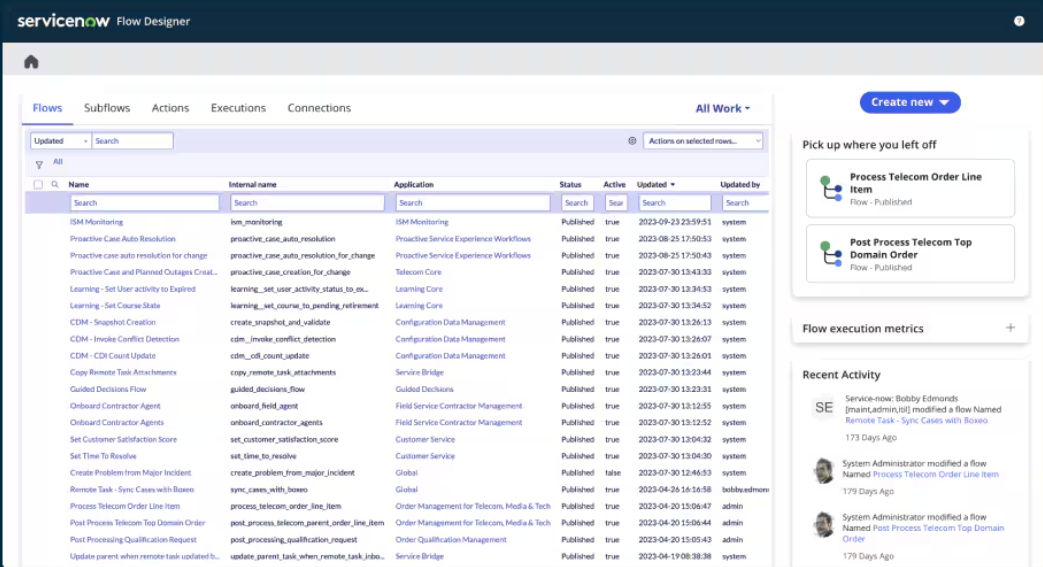Open the Post Process Telecom Top Domain Order card
The height and width of the screenshot is (567, 1043).
tap(910, 254)
